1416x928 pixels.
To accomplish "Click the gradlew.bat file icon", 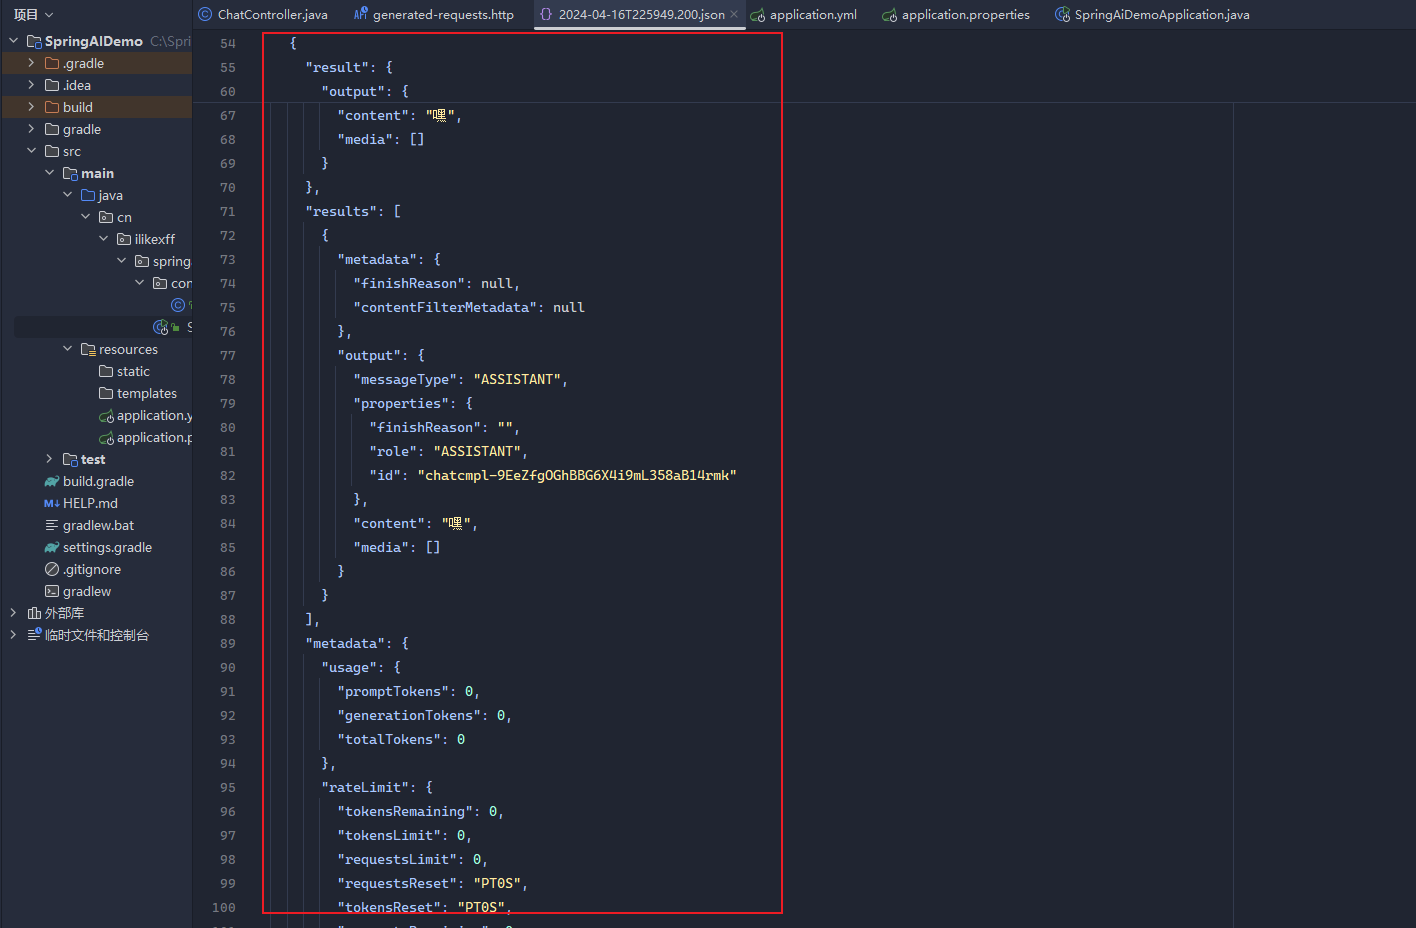I will 52,525.
